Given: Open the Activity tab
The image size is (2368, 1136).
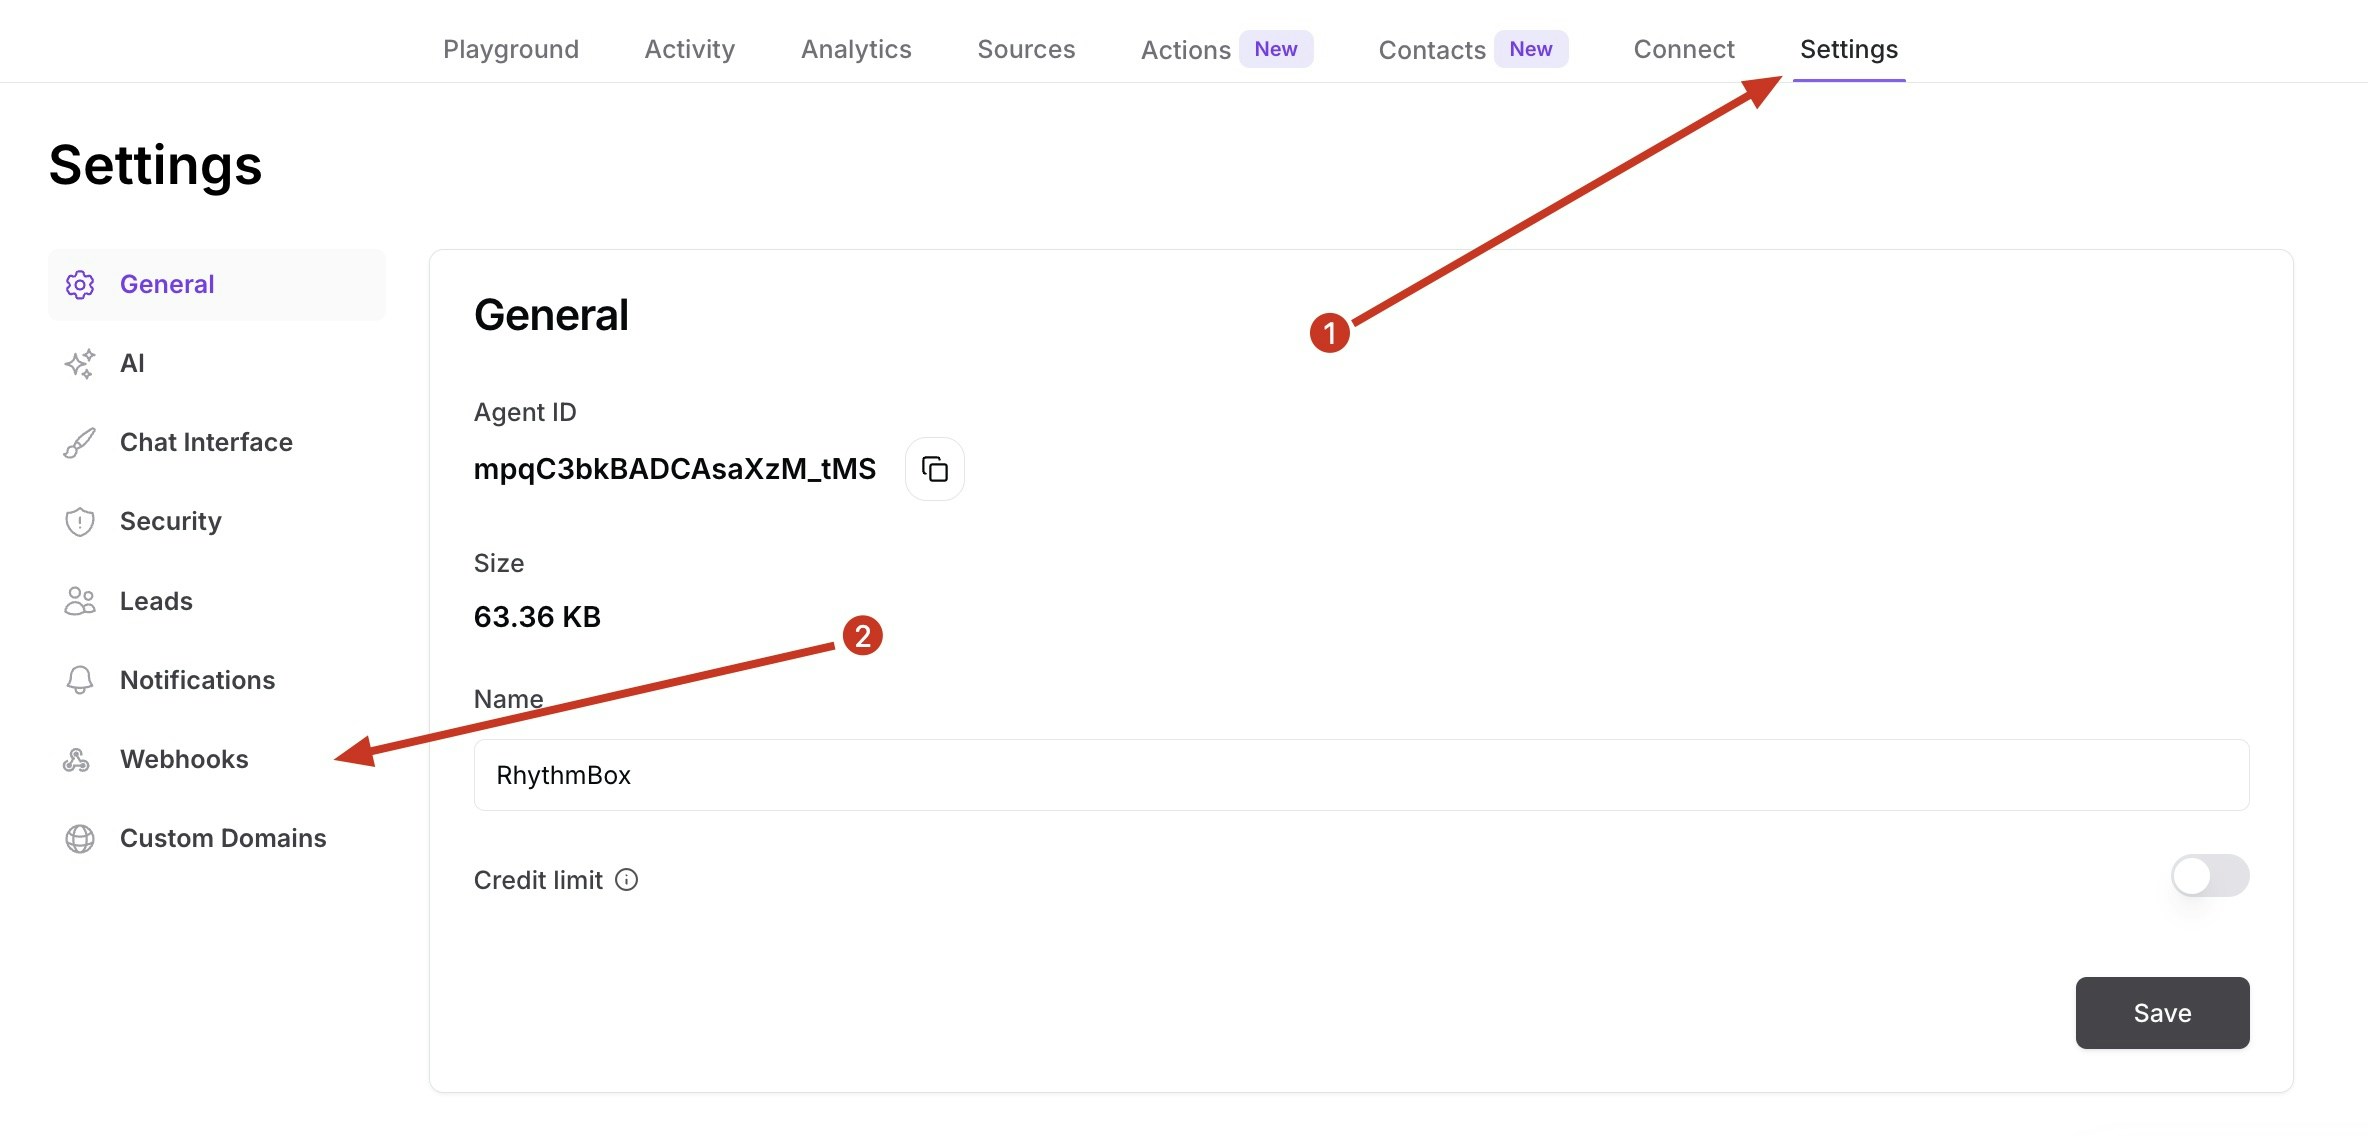Looking at the screenshot, I should click(689, 49).
